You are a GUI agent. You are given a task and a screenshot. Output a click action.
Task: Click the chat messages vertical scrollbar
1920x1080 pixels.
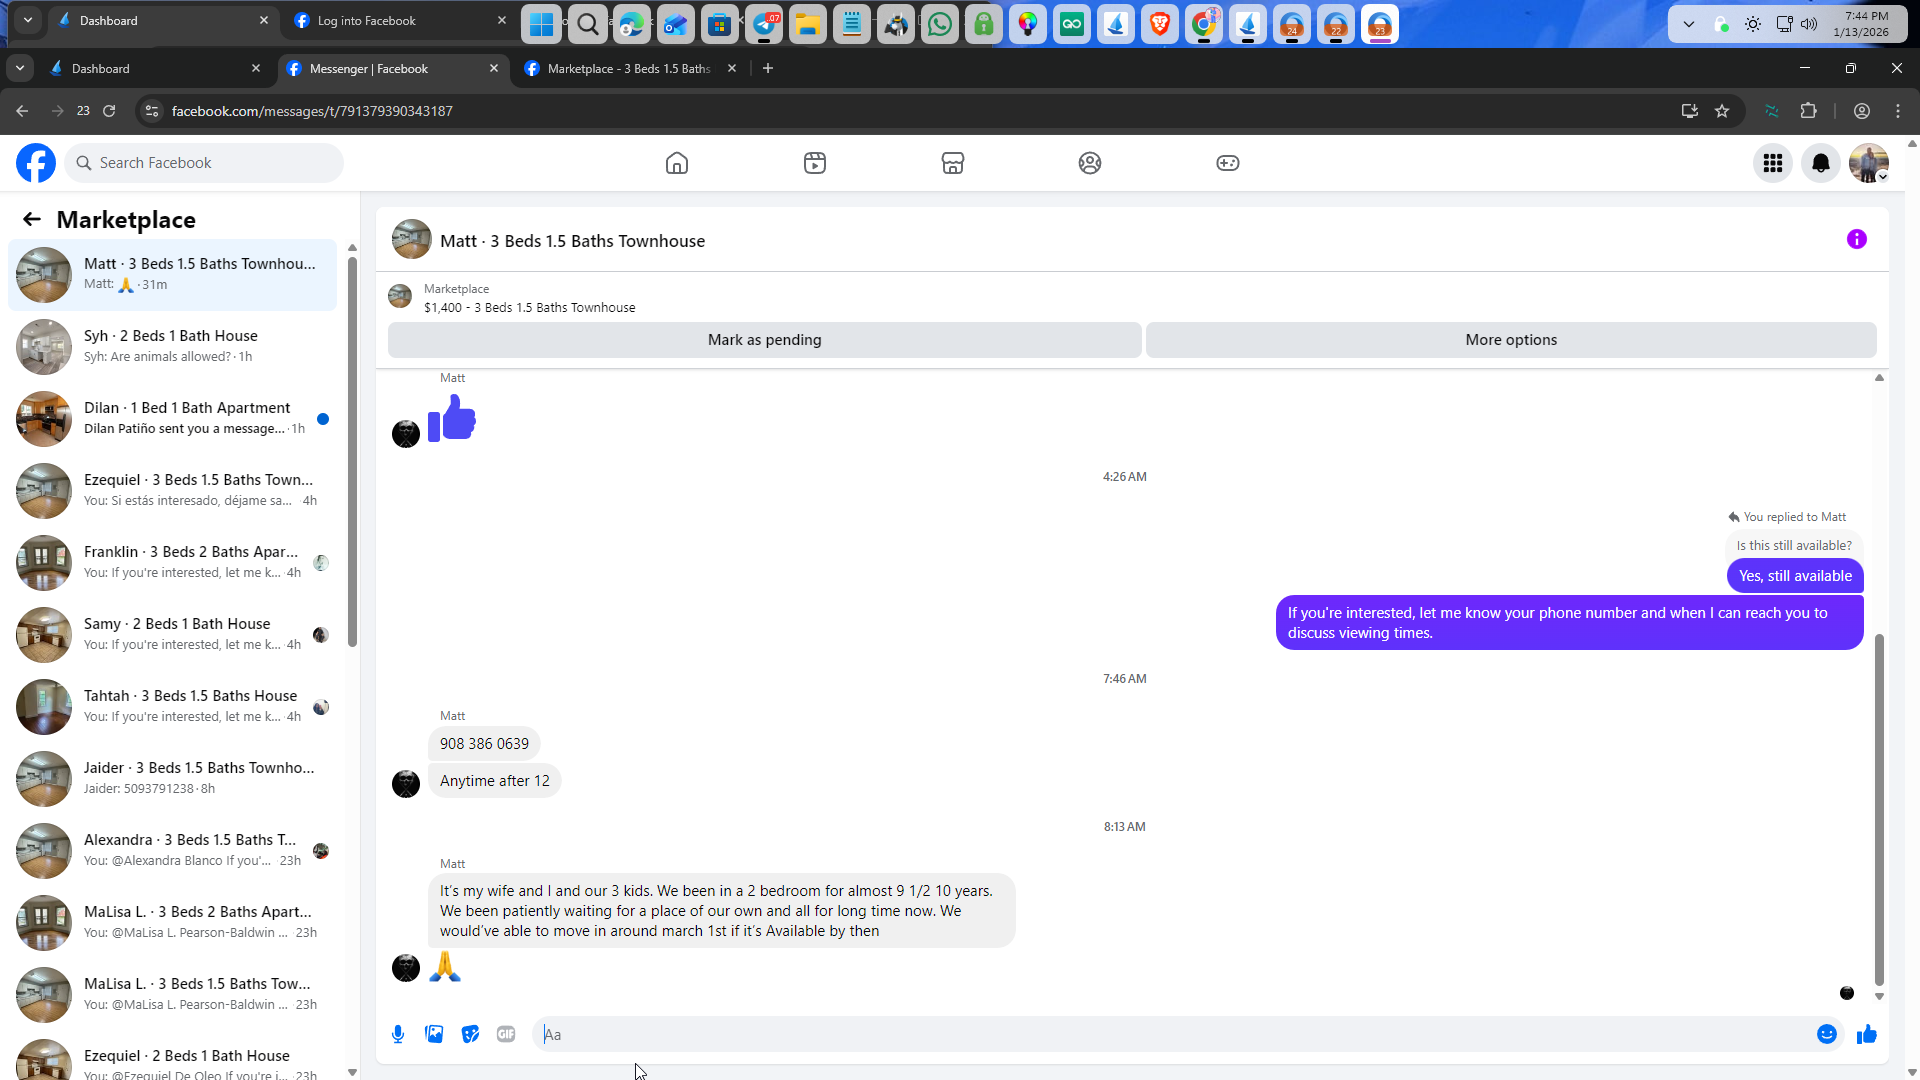(1878, 810)
